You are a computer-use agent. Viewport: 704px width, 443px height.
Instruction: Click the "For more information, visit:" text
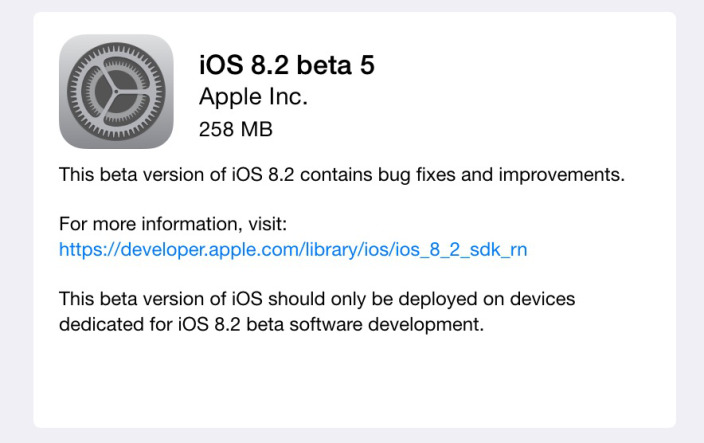pos(173,224)
